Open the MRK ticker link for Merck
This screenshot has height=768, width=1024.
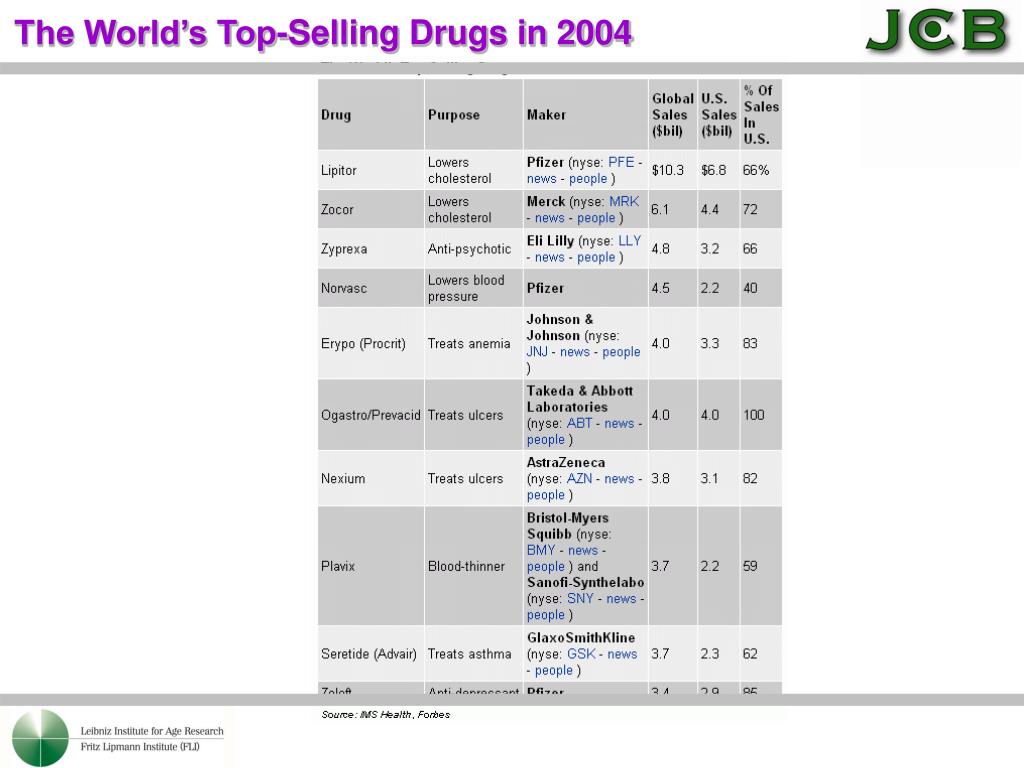[624, 201]
